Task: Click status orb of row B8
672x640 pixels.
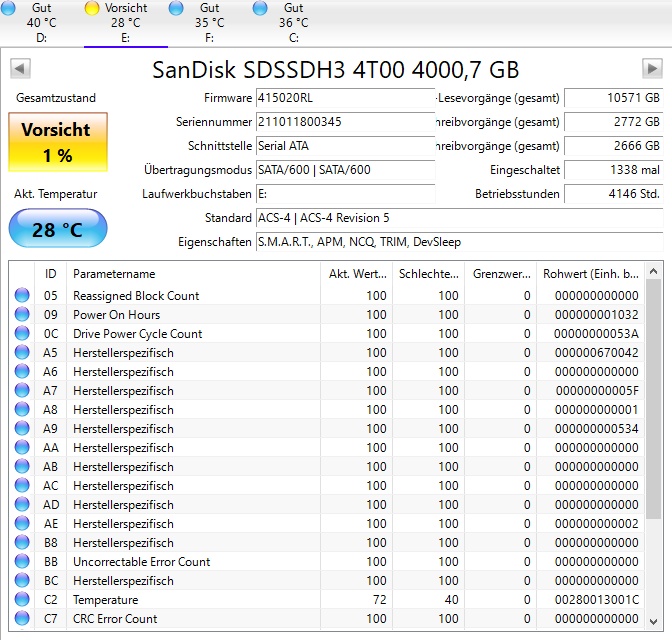Action: click(22, 542)
